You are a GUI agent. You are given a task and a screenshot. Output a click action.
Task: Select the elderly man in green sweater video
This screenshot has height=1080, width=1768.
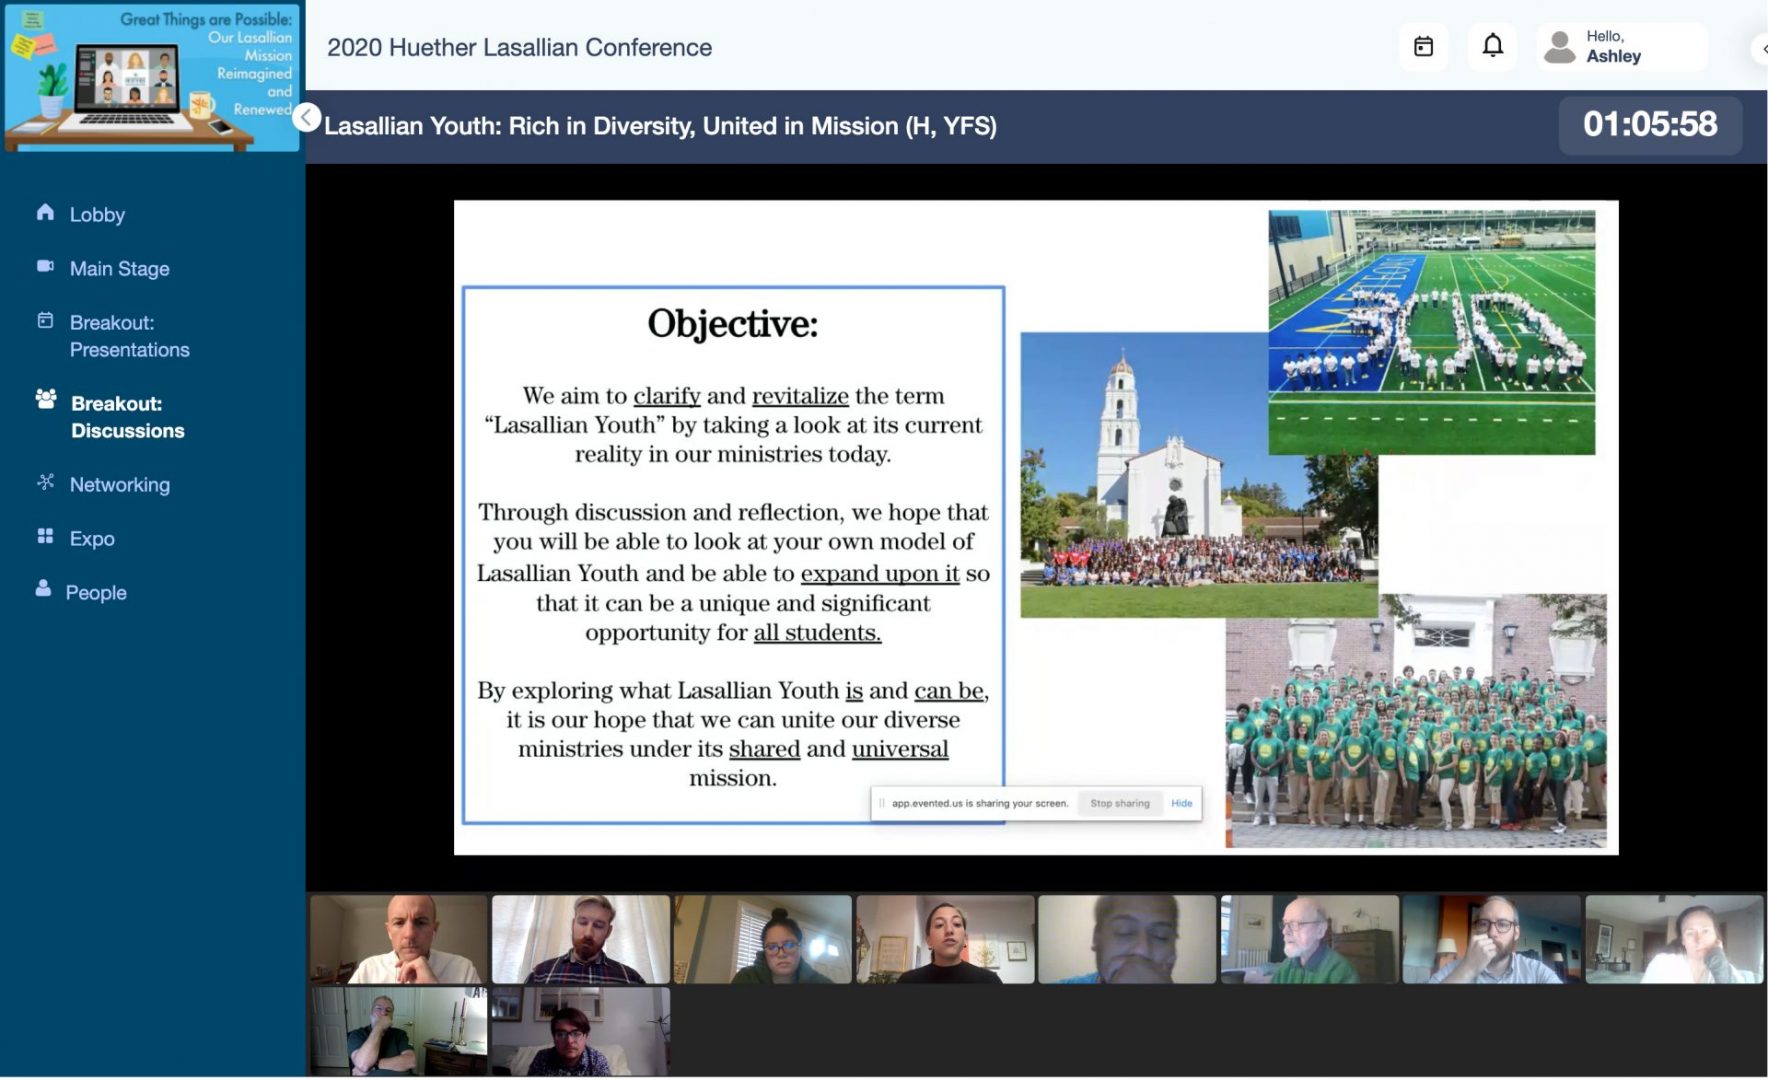(x=1309, y=939)
